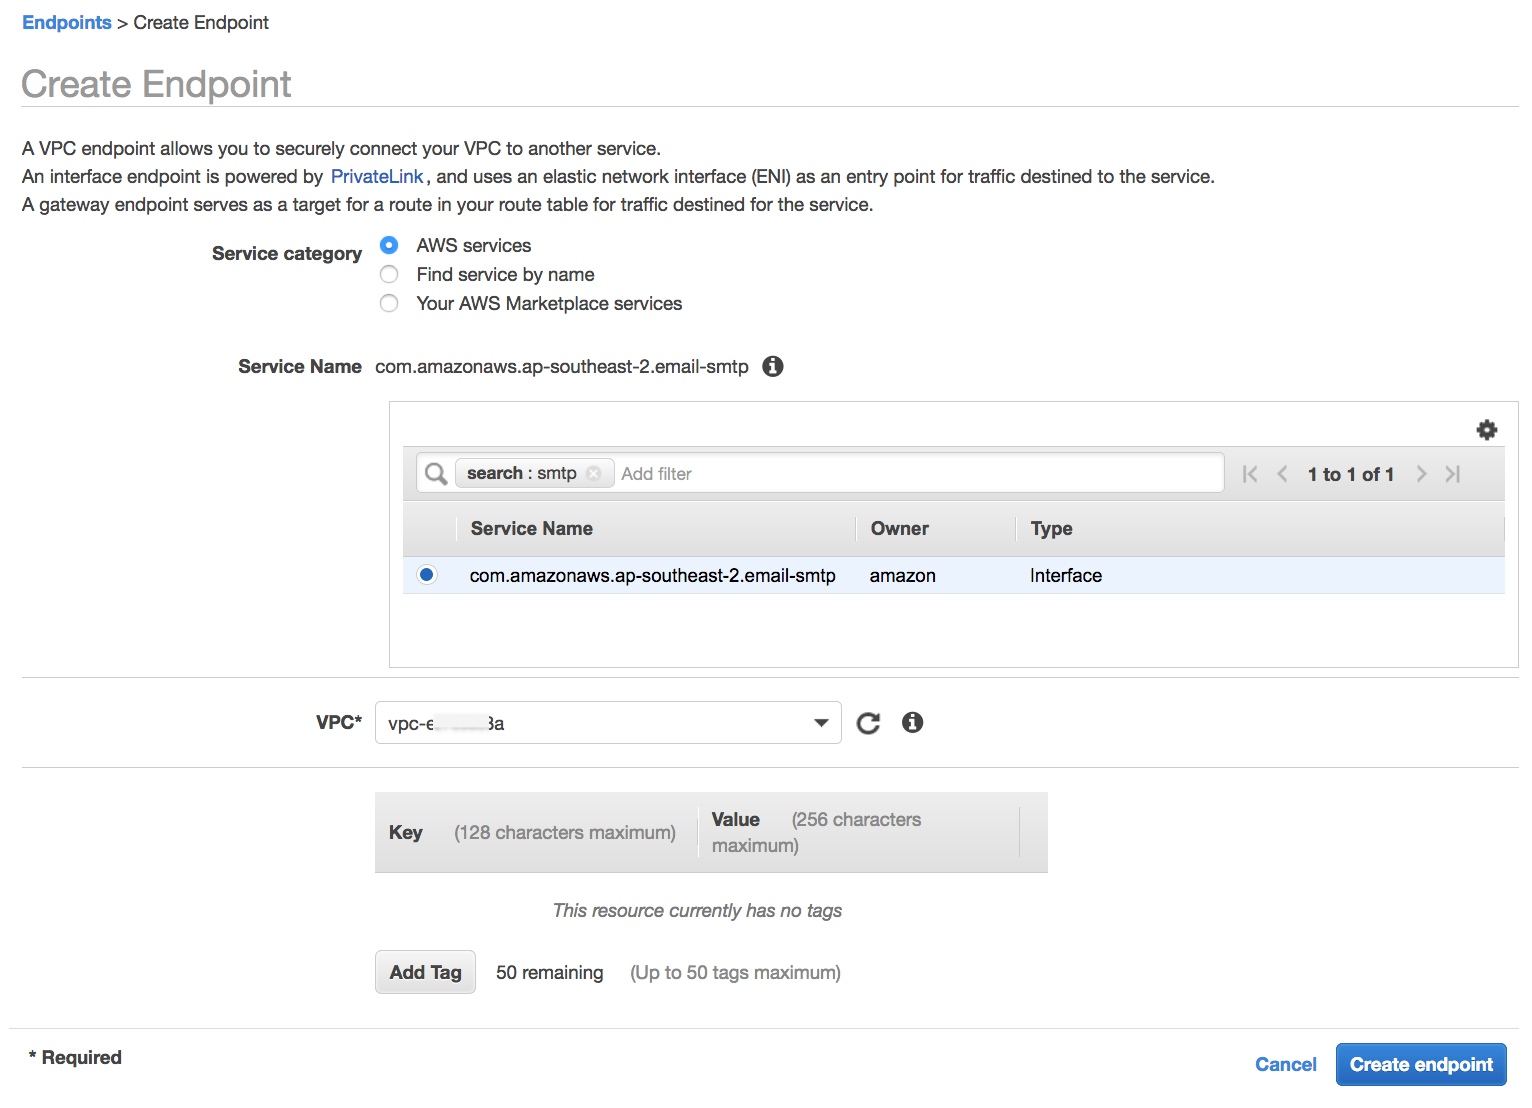Viewport: 1532px width, 1108px height.
Task: Select the email-smtp service row radio
Action: [427, 575]
